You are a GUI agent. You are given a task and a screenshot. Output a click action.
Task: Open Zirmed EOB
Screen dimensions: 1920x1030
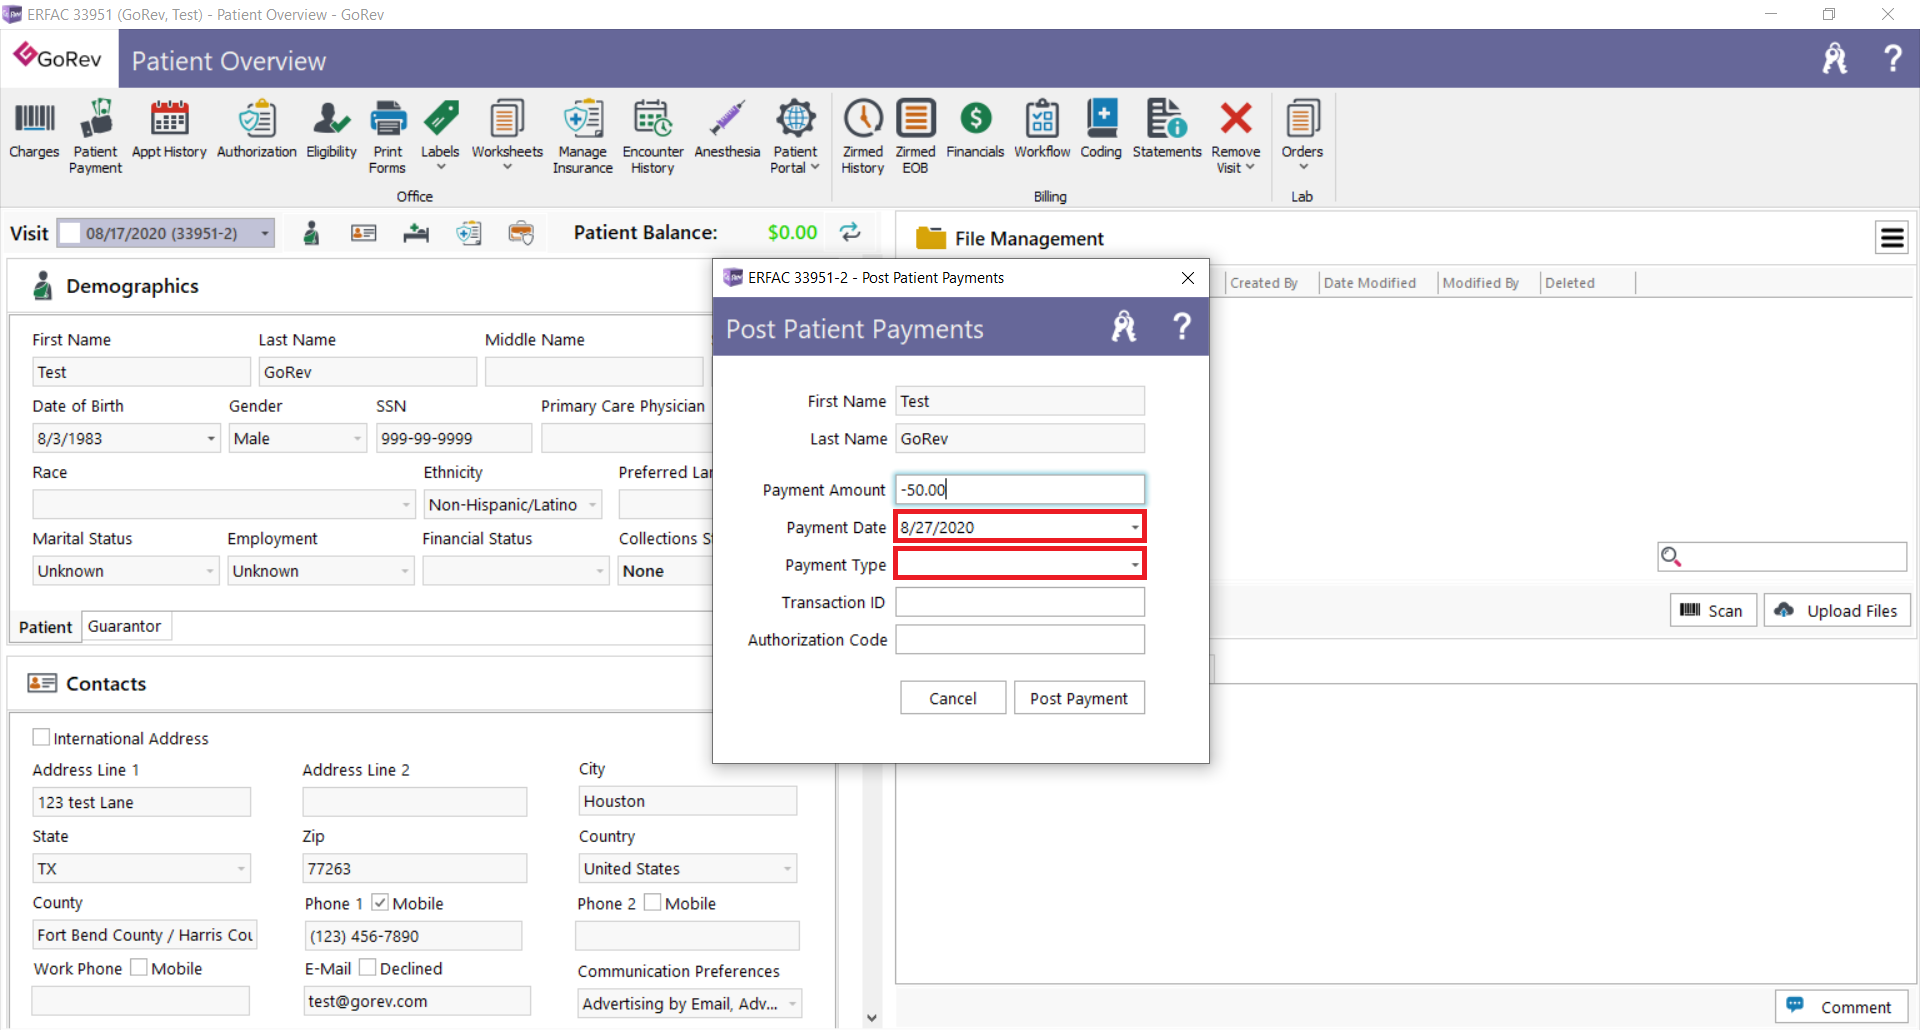click(x=915, y=137)
